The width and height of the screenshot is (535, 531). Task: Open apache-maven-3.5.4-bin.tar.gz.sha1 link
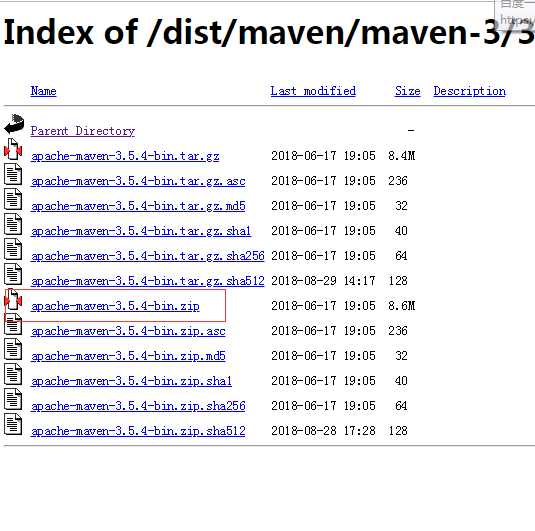[x=141, y=231]
